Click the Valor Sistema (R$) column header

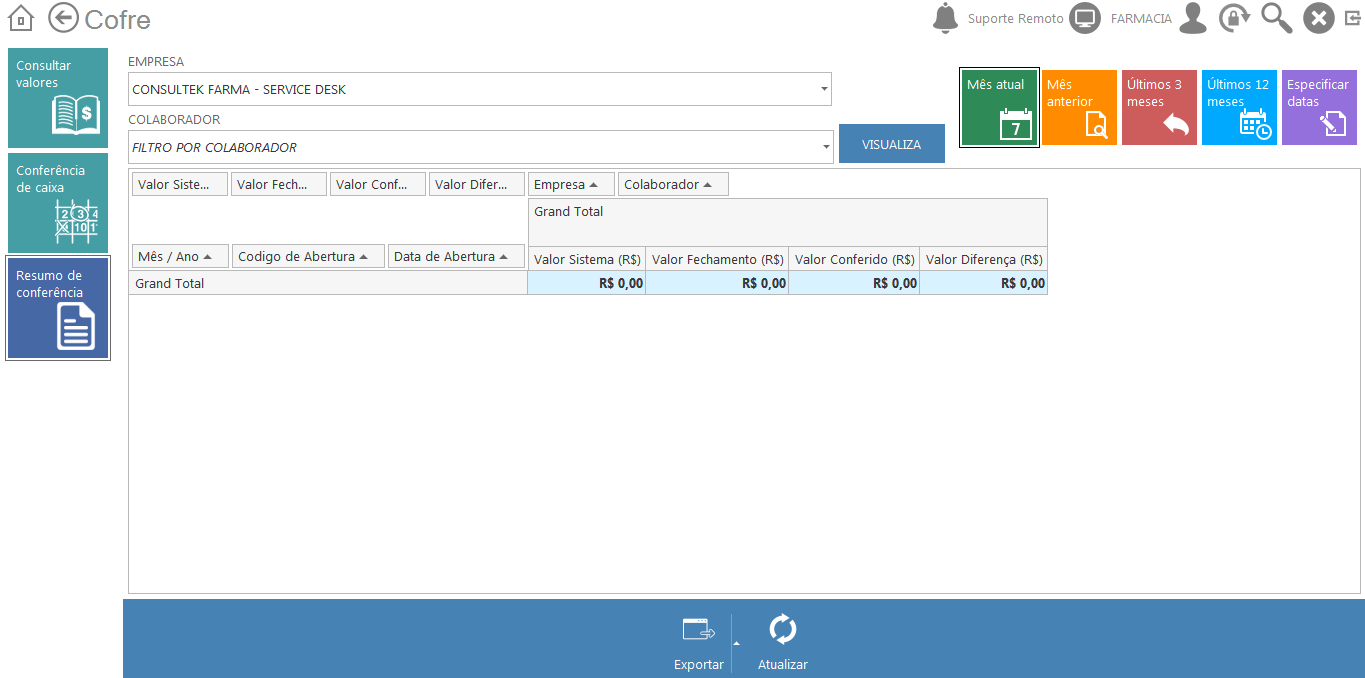[x=587, y=259]
